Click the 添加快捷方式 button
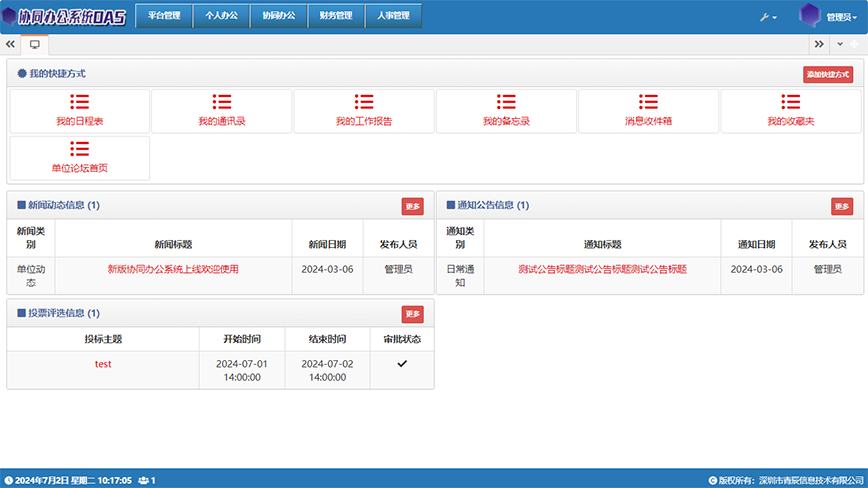This screenshot has height=488, width=868. pyautogui.click(x=828, y=75)
